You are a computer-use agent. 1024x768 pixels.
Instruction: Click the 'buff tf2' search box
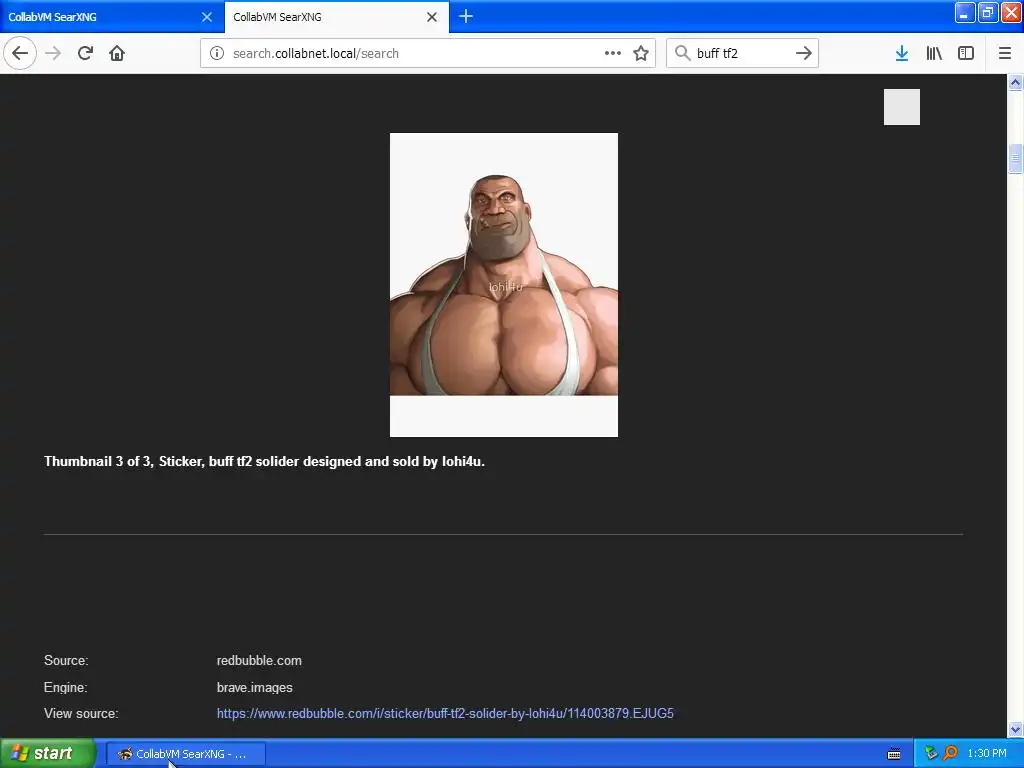coord(743,54)
